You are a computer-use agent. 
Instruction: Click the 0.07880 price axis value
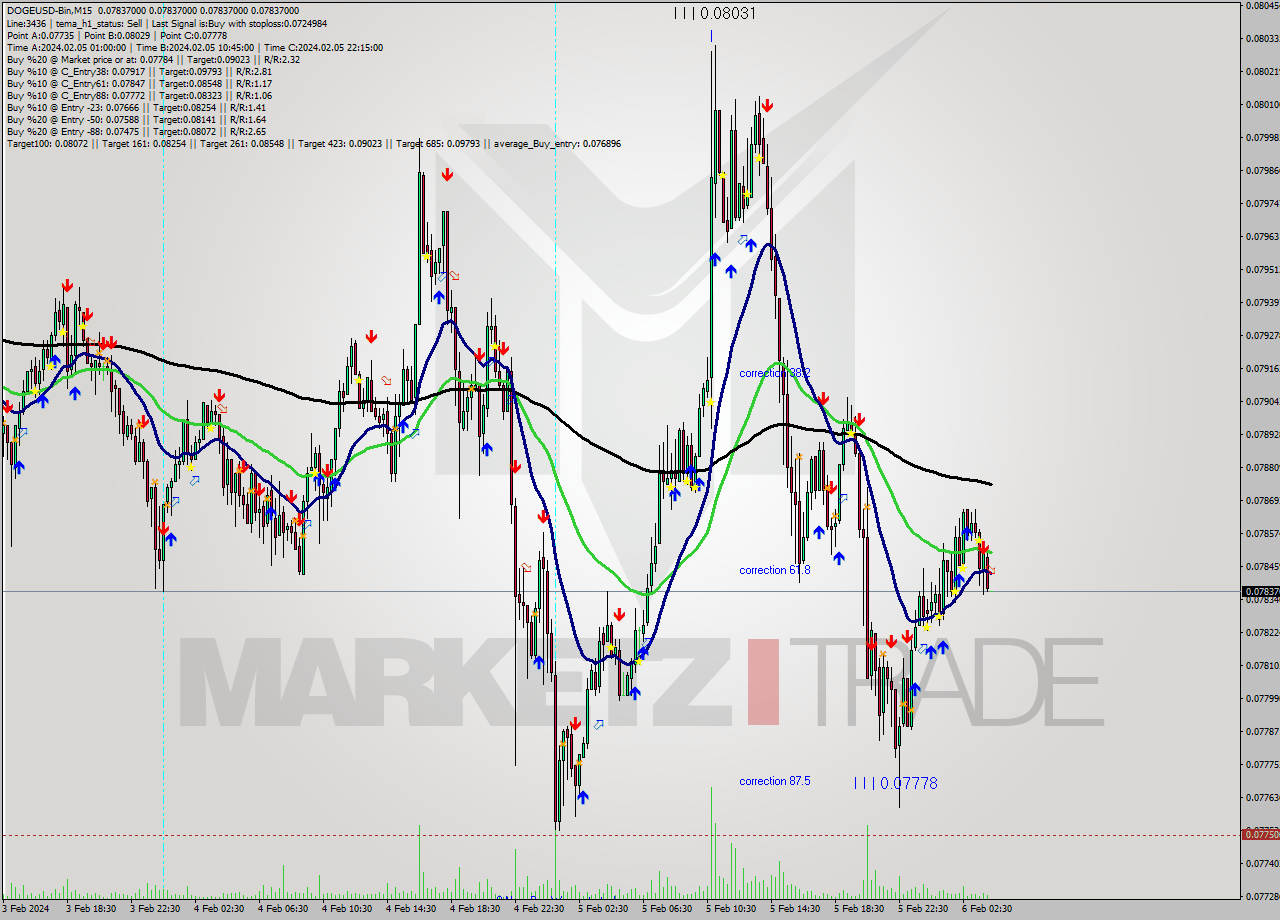(1262, 468)
